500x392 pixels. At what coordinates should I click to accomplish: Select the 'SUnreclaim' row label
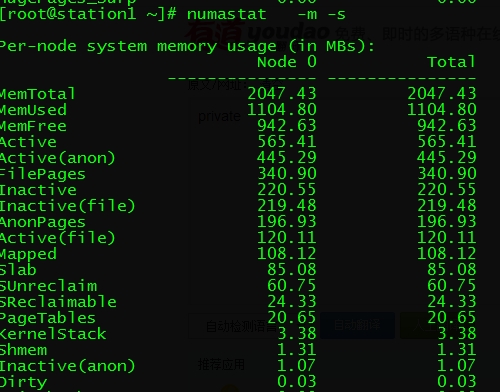pyautogui.click(x=48, y=286)
